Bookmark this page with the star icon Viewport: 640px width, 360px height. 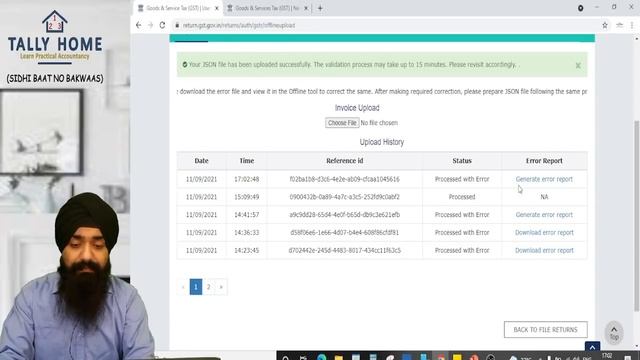(x=605, y=25)
